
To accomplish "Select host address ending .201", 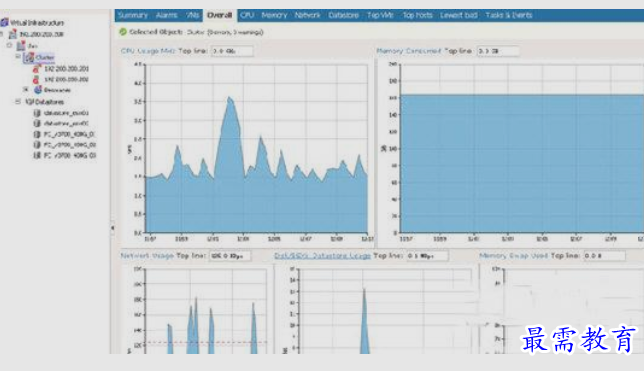I will pyautogui.click(x=67, y=69).
